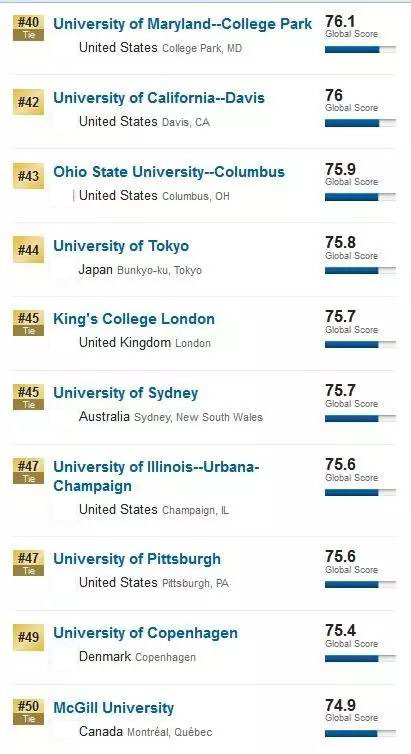This screenshot has width=411, height=754.
Task: Open McGill University link
Action: point(113,708)
